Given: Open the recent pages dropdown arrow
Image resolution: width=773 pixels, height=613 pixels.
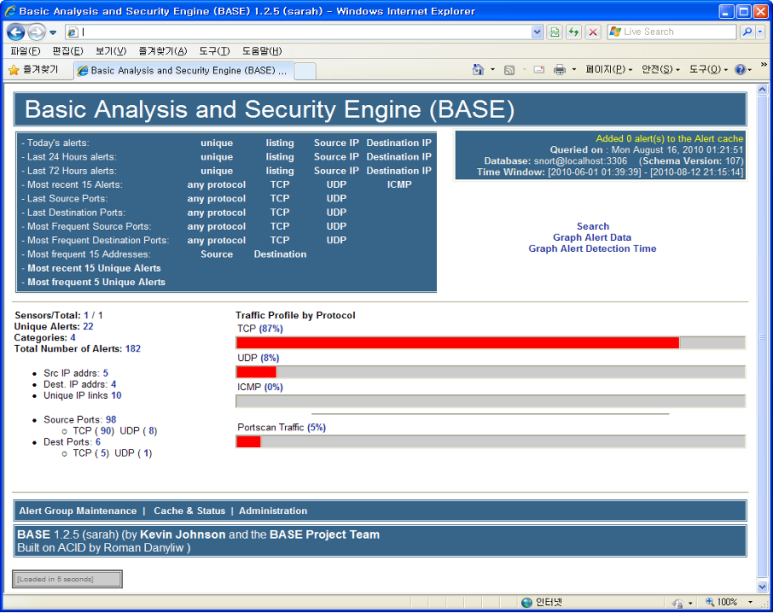Looking at the screenshot, I should pos(53,33).
